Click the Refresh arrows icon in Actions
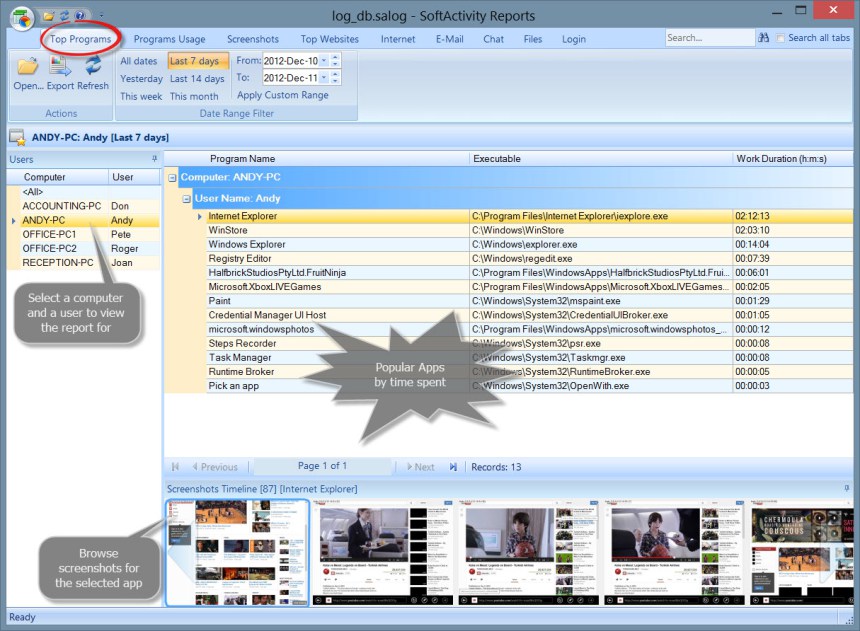 (93, 67)
